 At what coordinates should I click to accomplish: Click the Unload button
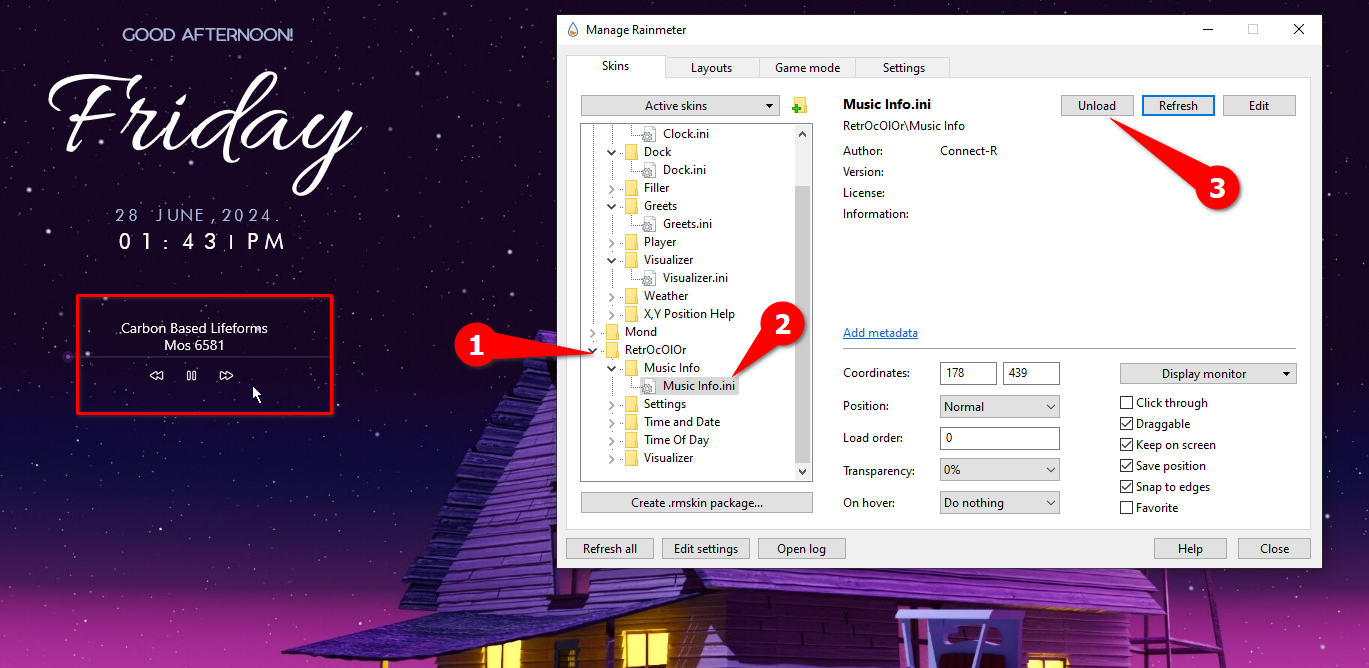point(1097,105)
